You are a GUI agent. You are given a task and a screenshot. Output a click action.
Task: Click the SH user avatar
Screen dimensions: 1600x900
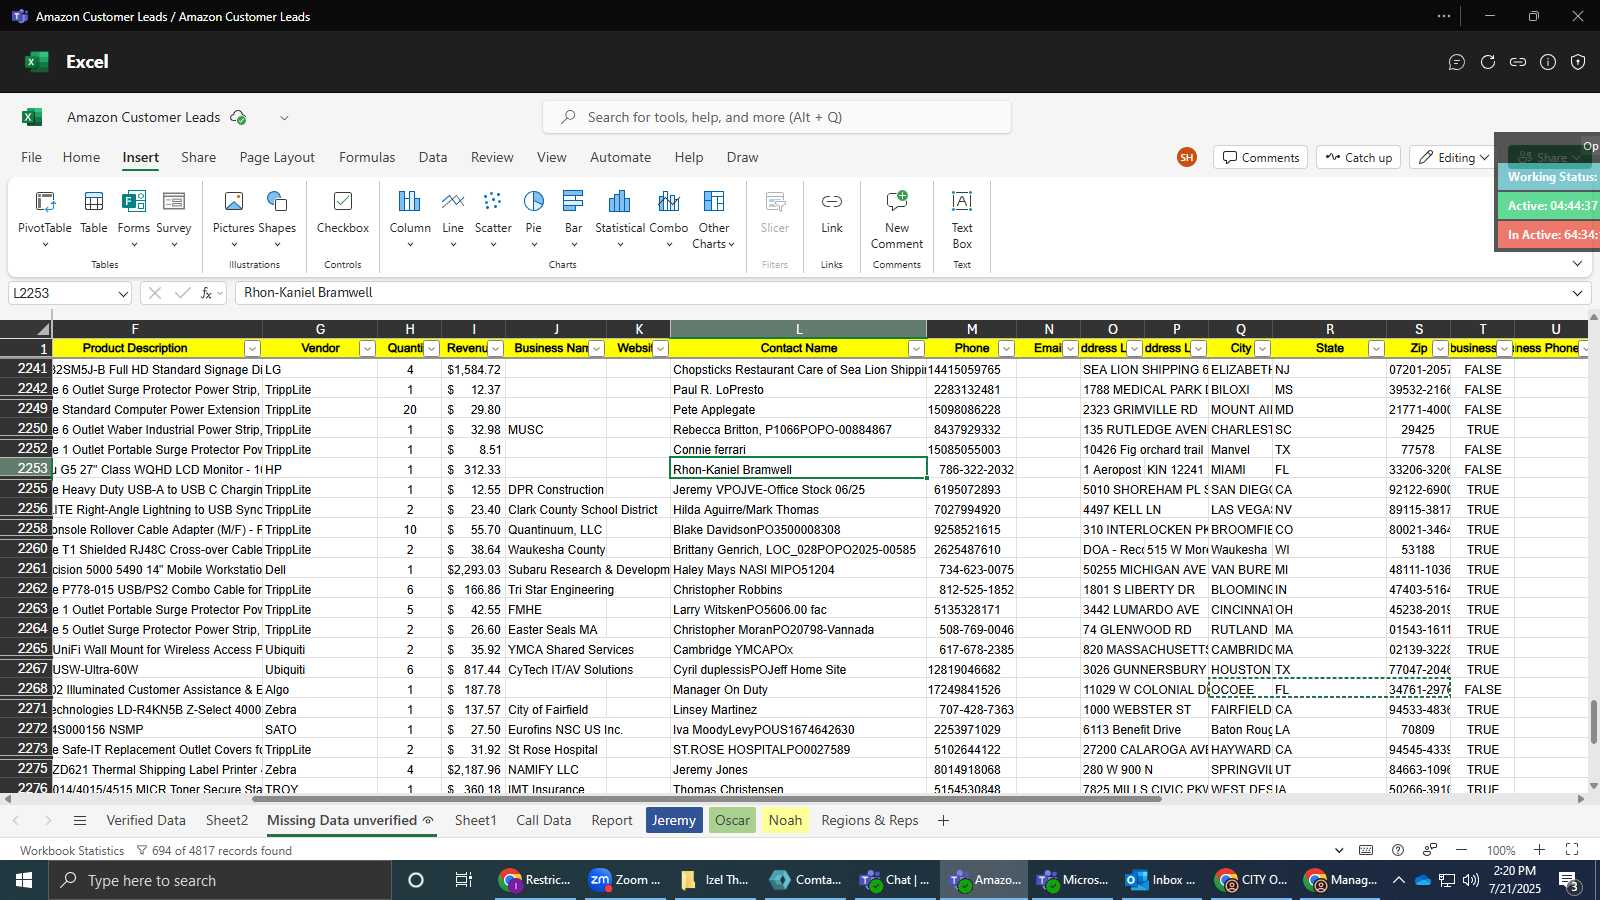click(1187, 157)
